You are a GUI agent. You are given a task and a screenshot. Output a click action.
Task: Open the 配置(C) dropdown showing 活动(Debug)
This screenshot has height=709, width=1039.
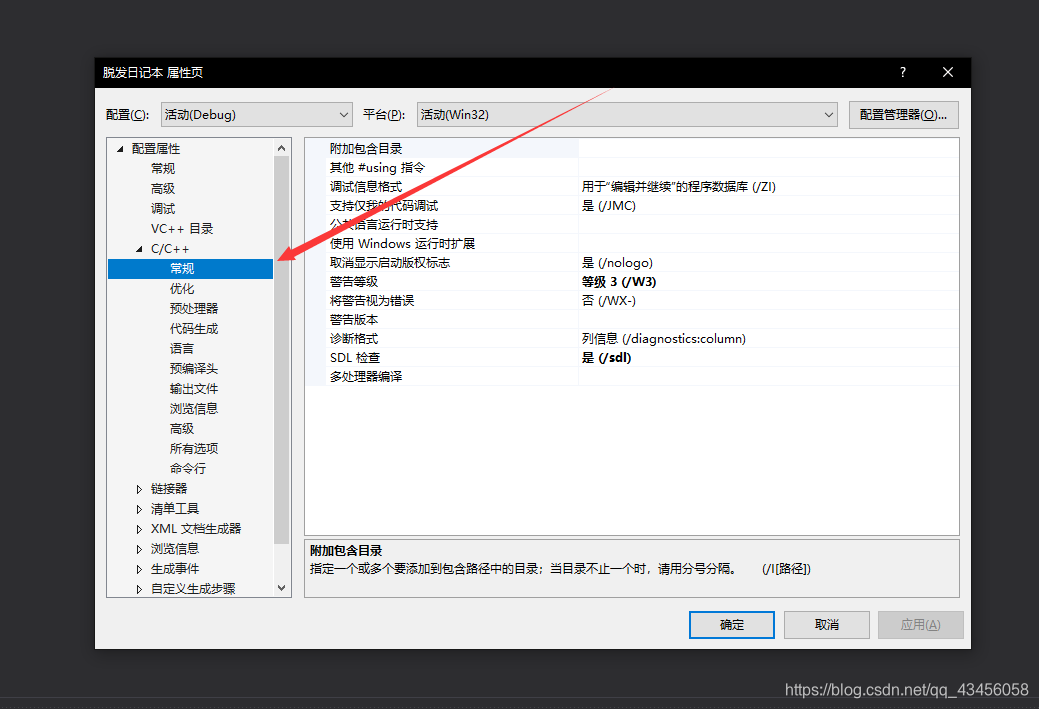(256, 114)
